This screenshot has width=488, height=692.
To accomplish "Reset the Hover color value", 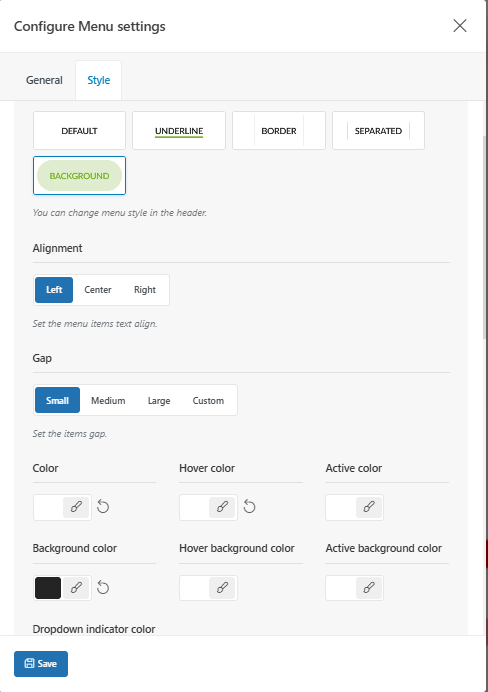I will tap(250, 507).
